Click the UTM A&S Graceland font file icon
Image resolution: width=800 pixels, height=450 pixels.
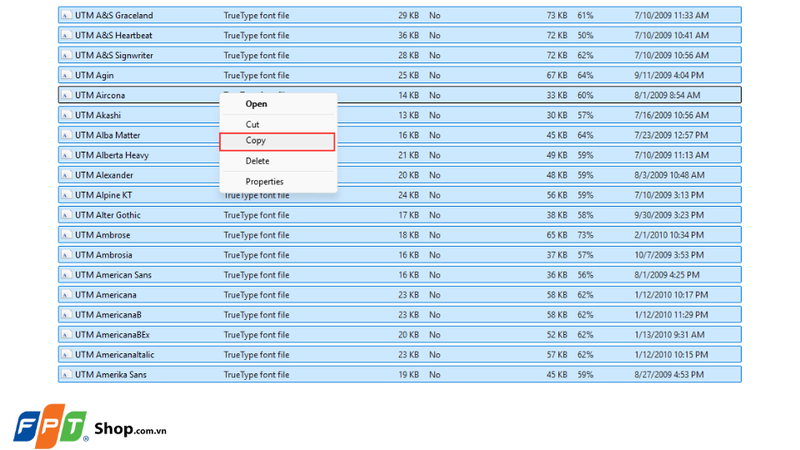[66, 15]
